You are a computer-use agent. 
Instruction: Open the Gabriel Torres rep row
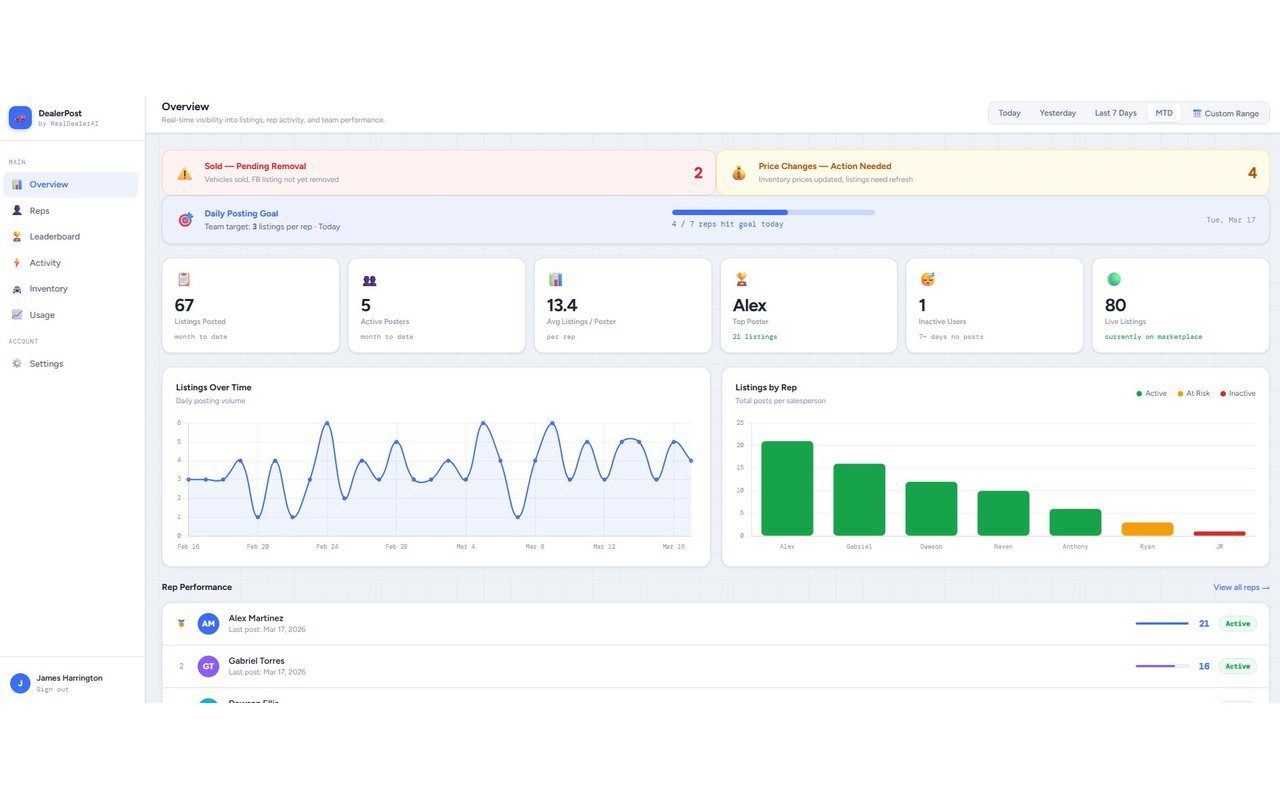716,666
